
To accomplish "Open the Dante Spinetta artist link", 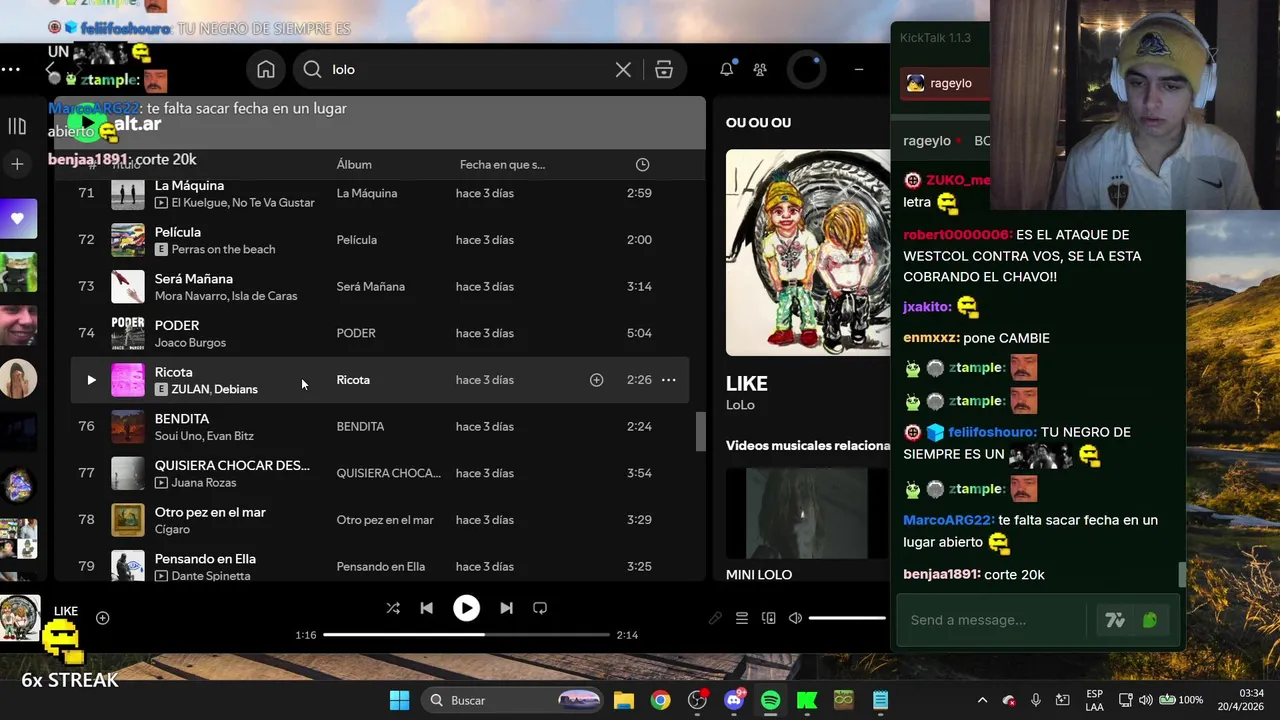I will point(211,576).
